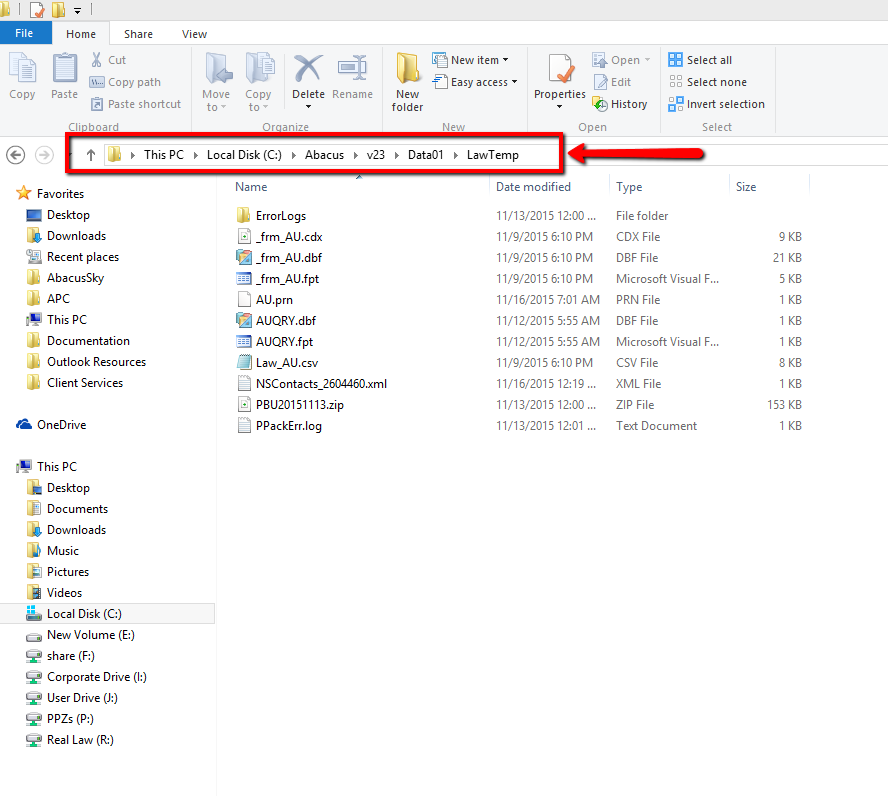Click quick access Properties icon in title bar
Screen dimensions: 888x796
(x=37, y=9)
